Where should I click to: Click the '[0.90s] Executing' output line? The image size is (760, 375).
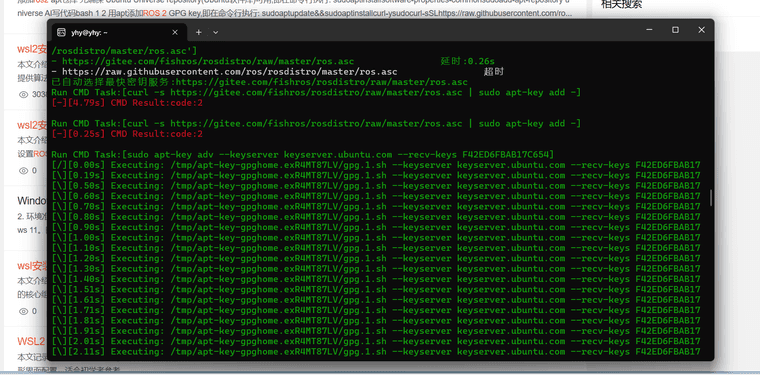point(376,227)
